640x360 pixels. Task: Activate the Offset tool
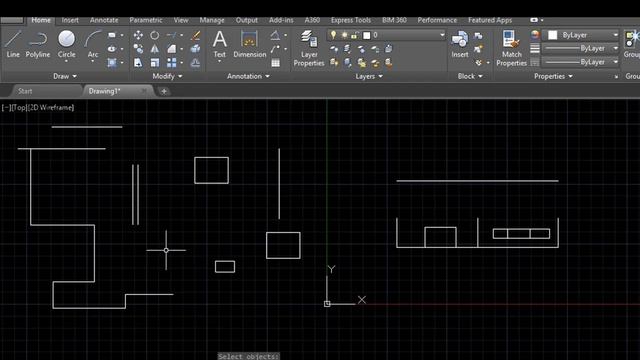pyautogui.click(x=196, y=63)
